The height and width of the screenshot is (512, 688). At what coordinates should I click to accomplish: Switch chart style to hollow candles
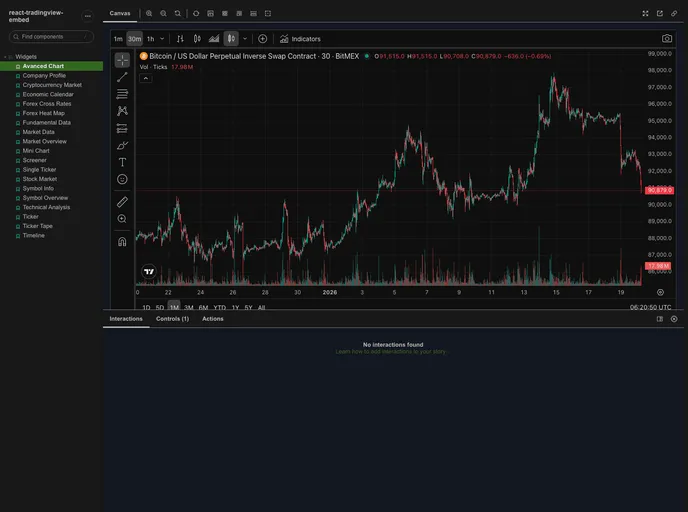coord(197,39)
